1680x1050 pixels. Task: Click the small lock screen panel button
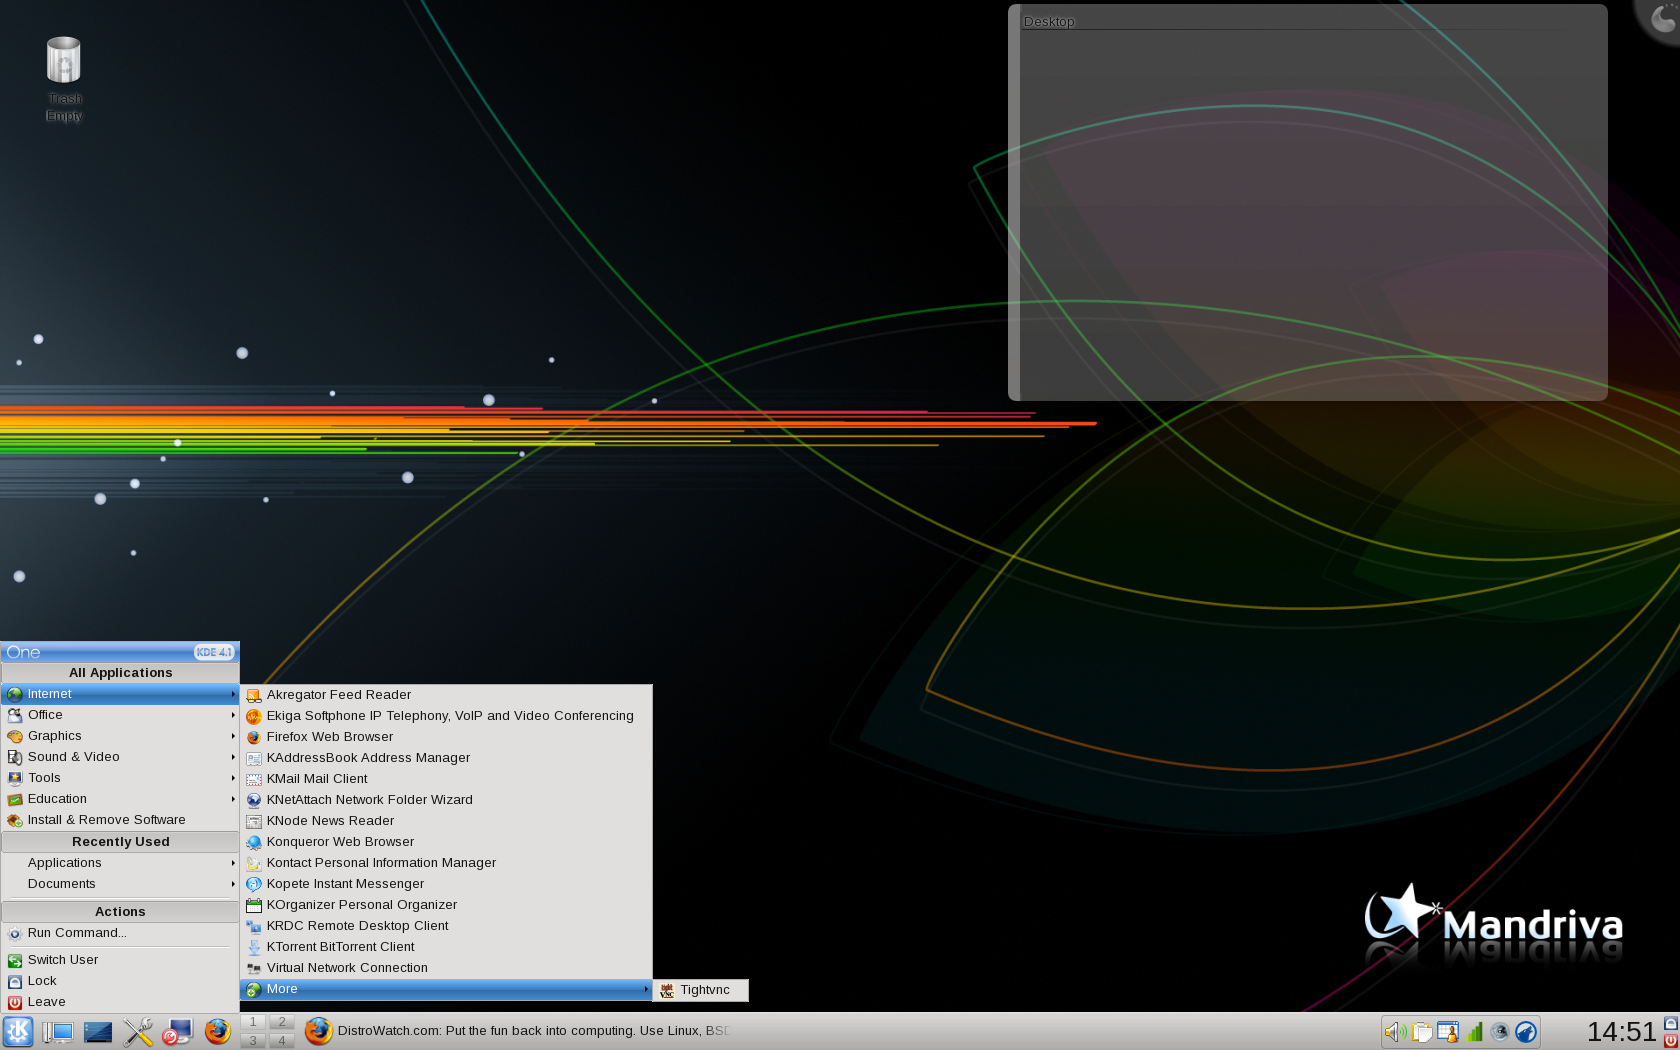tap(1670, 1023)
